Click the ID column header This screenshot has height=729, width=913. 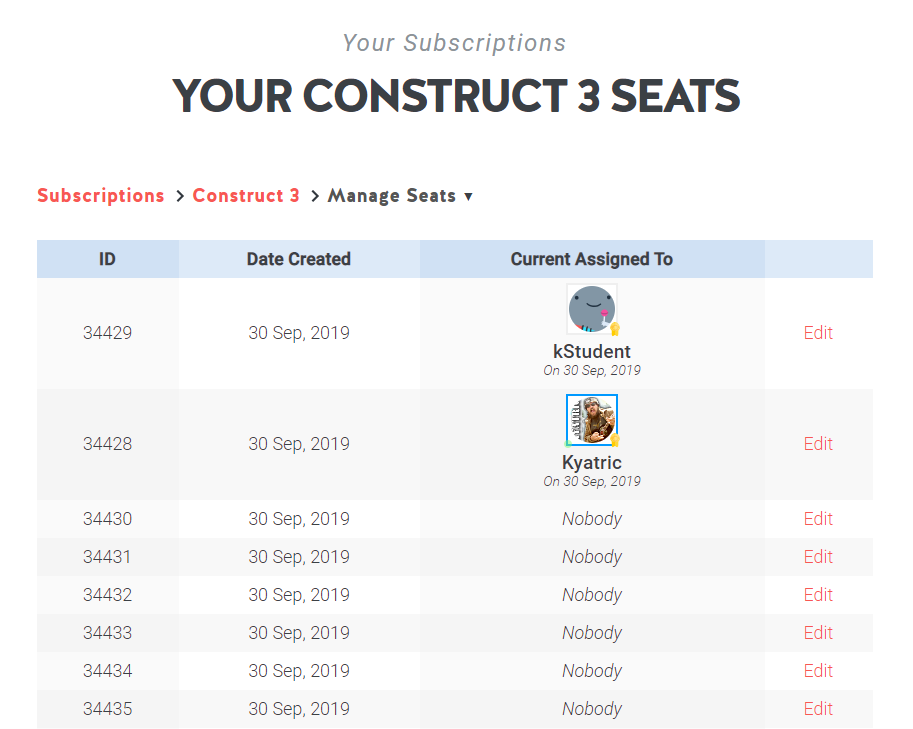(x=107, y=259)
